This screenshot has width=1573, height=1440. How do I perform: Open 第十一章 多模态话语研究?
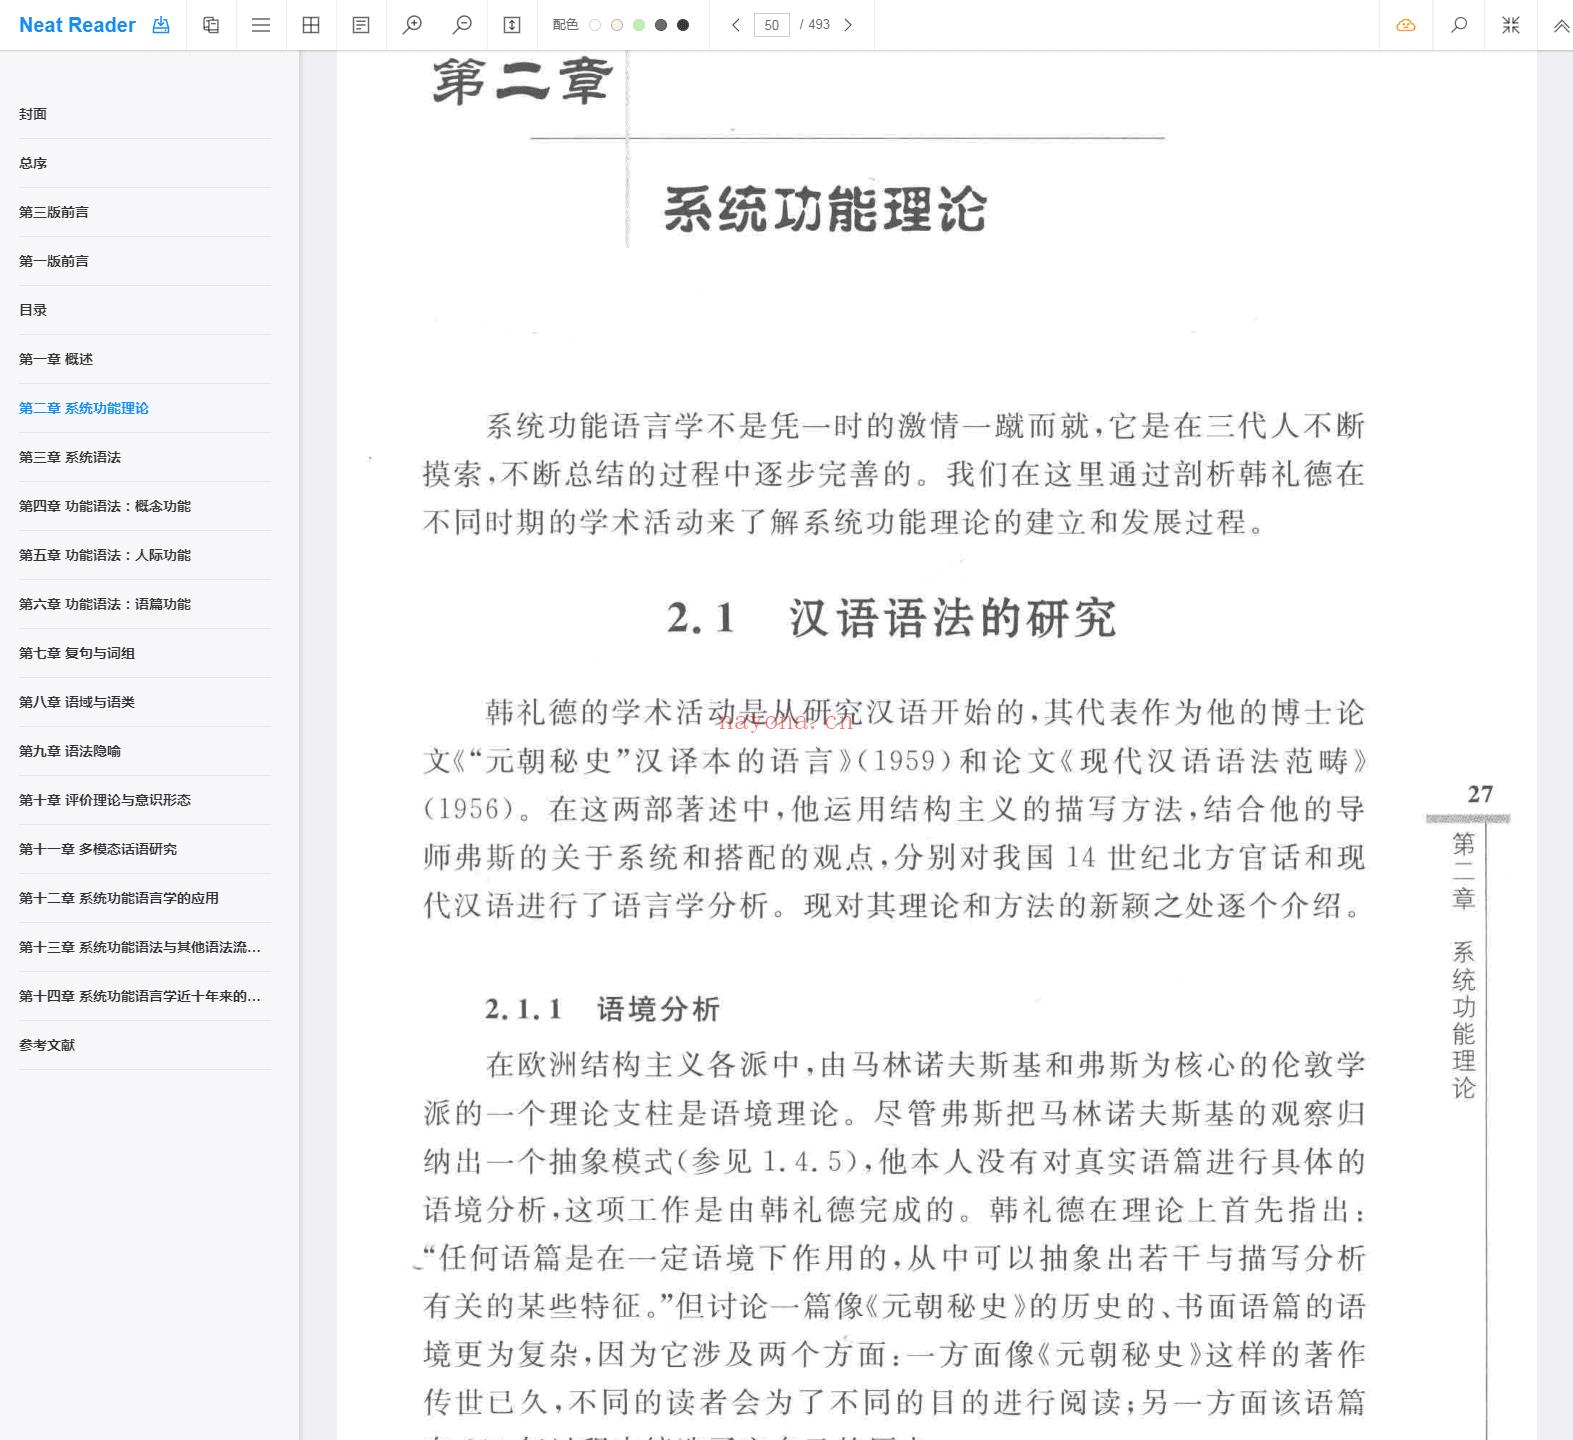(x=145, y=849)
